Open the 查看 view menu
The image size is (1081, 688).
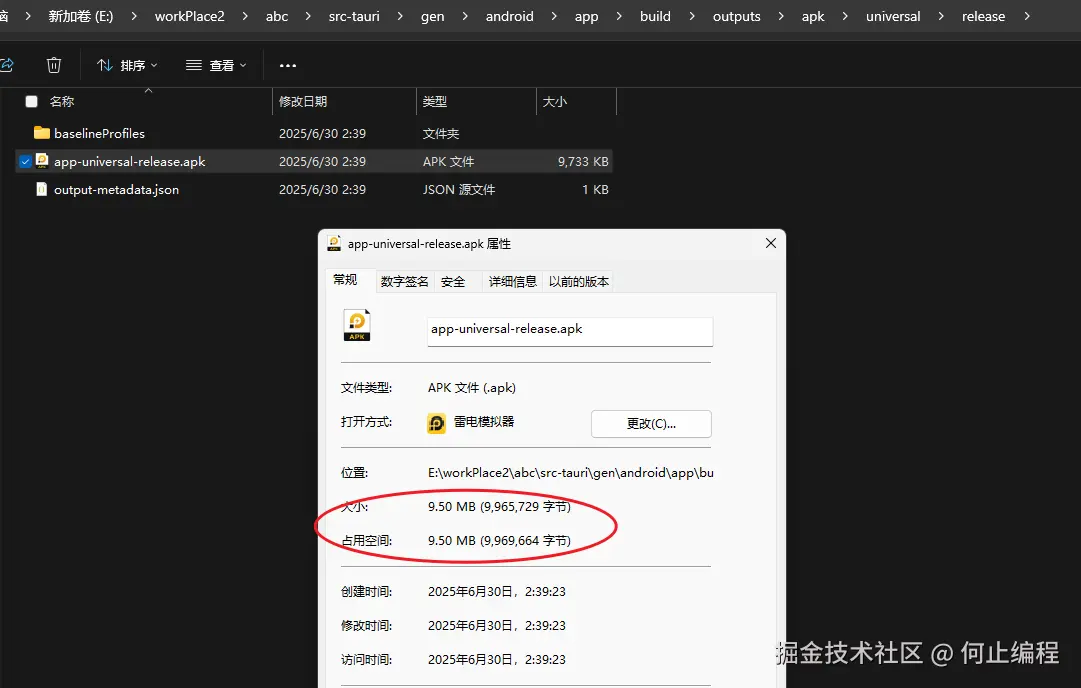pyautogui.click(x=216, y=65)
